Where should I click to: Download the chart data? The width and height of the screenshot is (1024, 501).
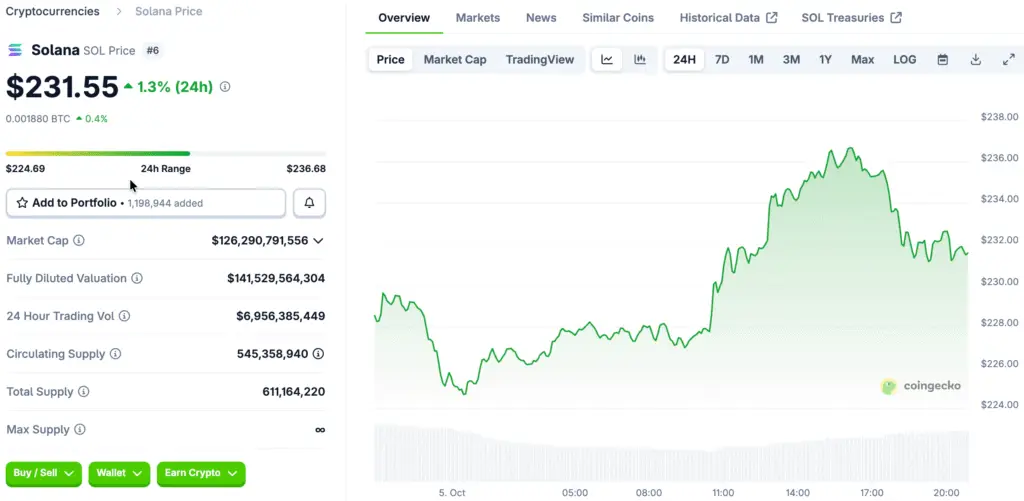coord(975,60)
